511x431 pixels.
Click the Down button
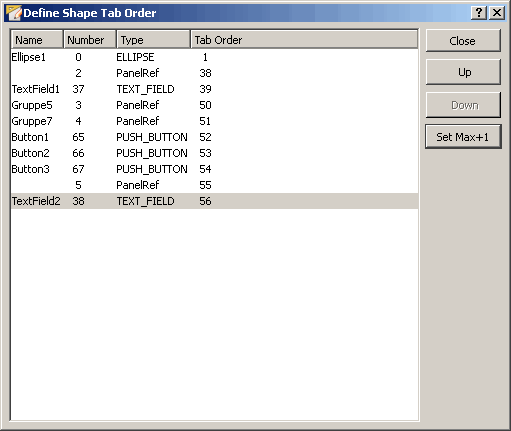(x=463, y=105)
